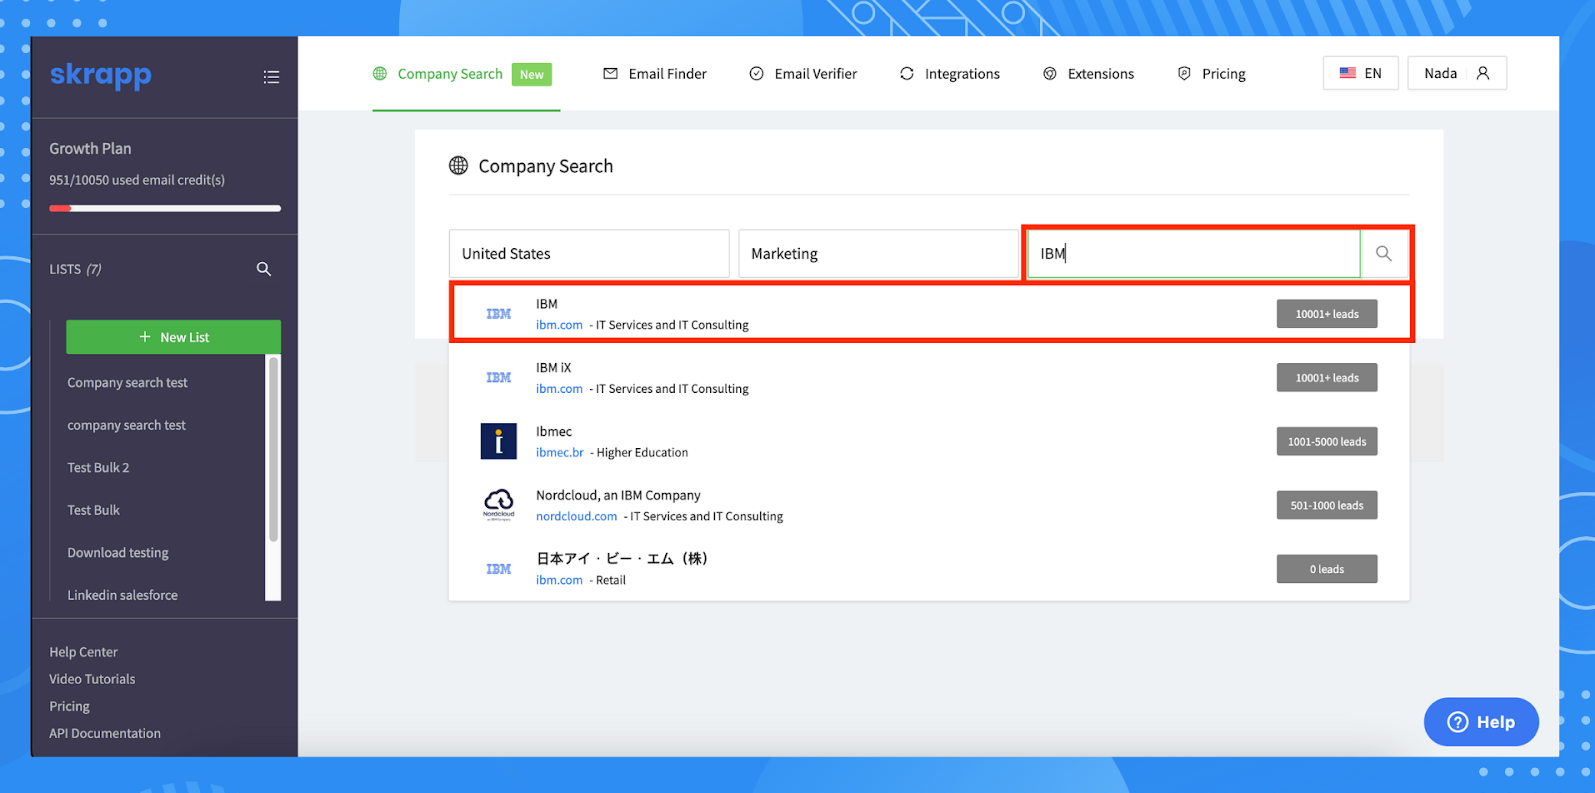The height and width of the screenshot is (793, 1595).
Task: Click the Ibmec logo thumbnail
Action: click(498, 441)
